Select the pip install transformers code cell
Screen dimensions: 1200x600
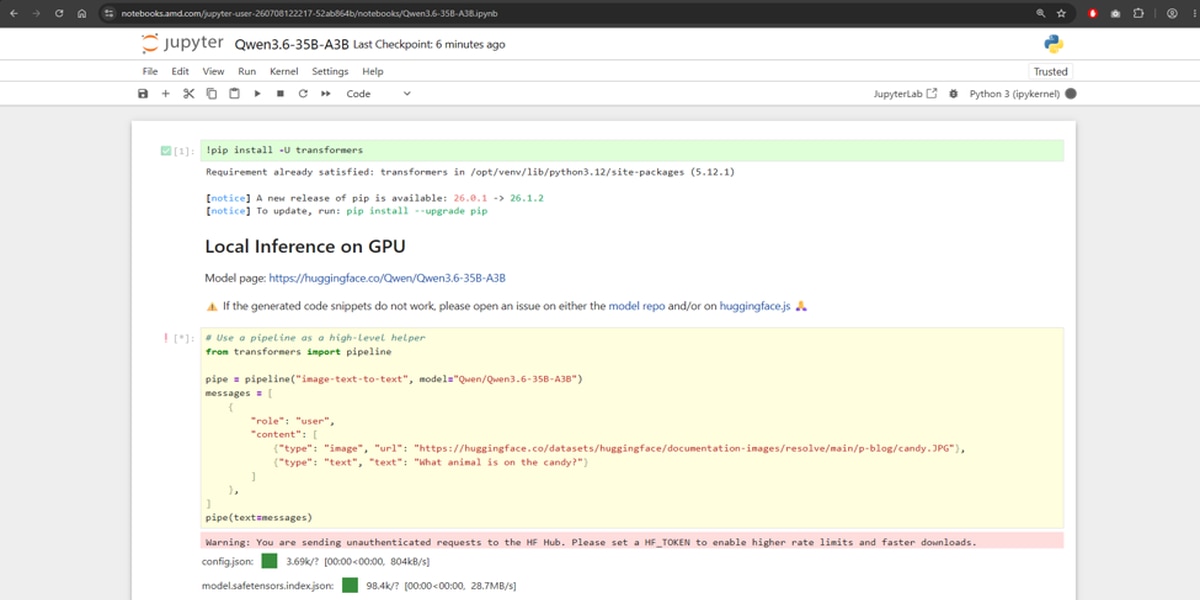tap(632, 150)
